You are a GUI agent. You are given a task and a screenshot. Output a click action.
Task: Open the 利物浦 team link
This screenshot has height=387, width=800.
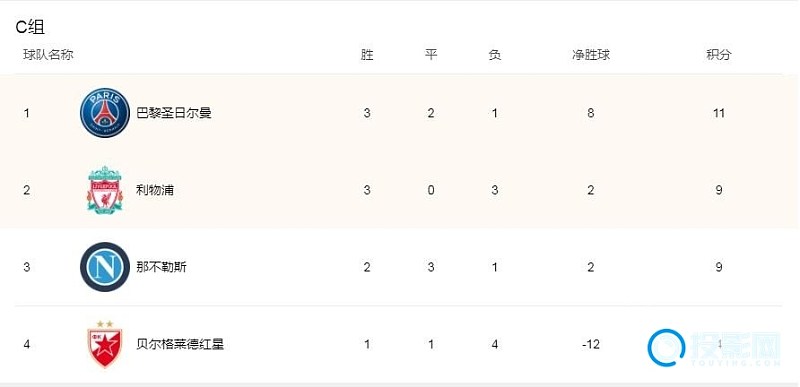[155, 190]
